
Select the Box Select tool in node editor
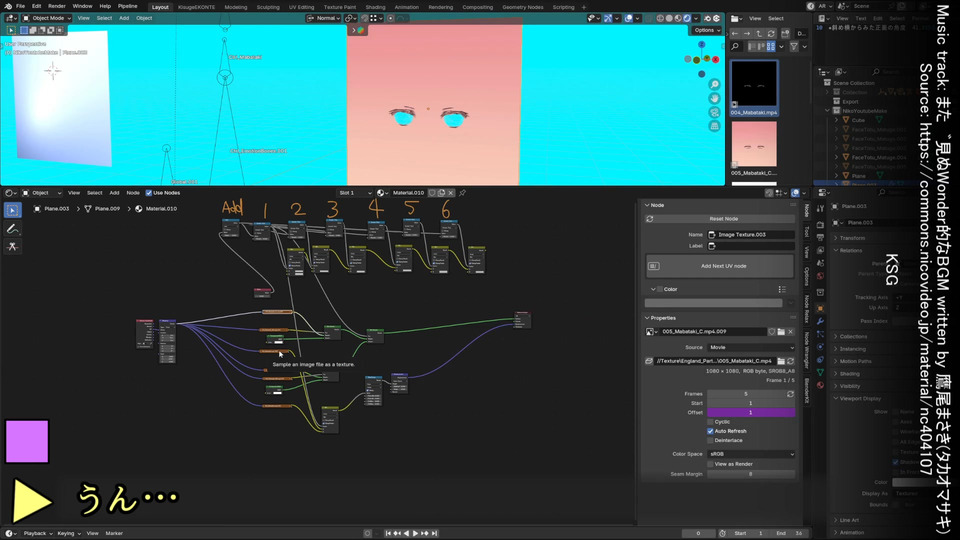click(x=12, y=210)
